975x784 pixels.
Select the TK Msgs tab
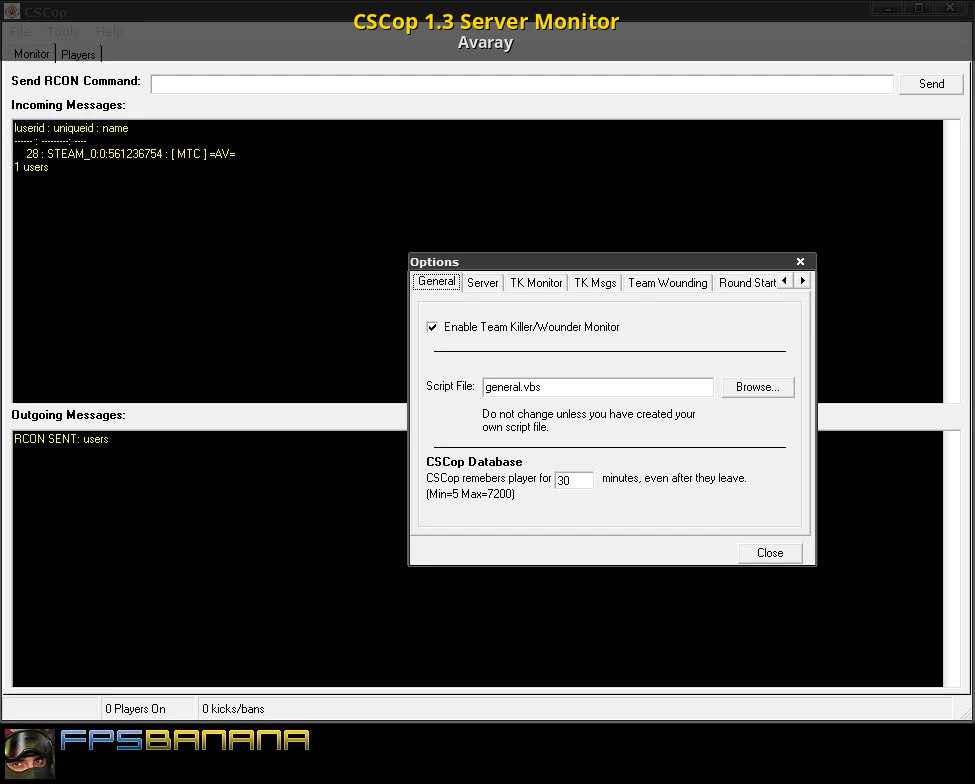(x=595, y=283)
